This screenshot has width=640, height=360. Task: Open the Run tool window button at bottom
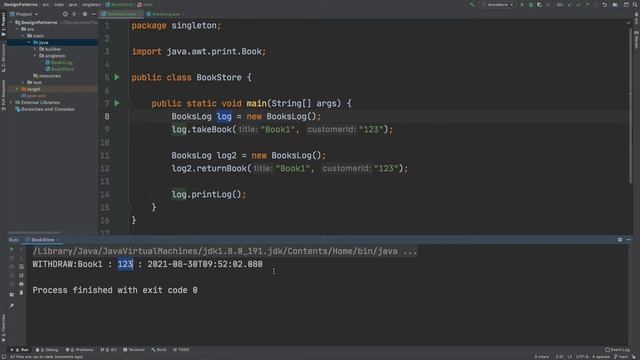pos(20,350)
